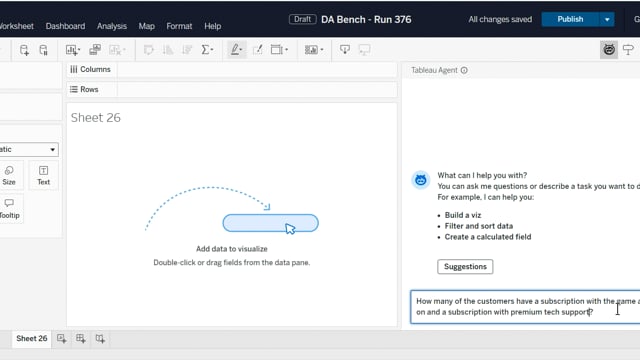The height and width of the screenshot is (360, 640).
Task: Click the Clear Sheet toolbar icon
Action: (115, 50)
